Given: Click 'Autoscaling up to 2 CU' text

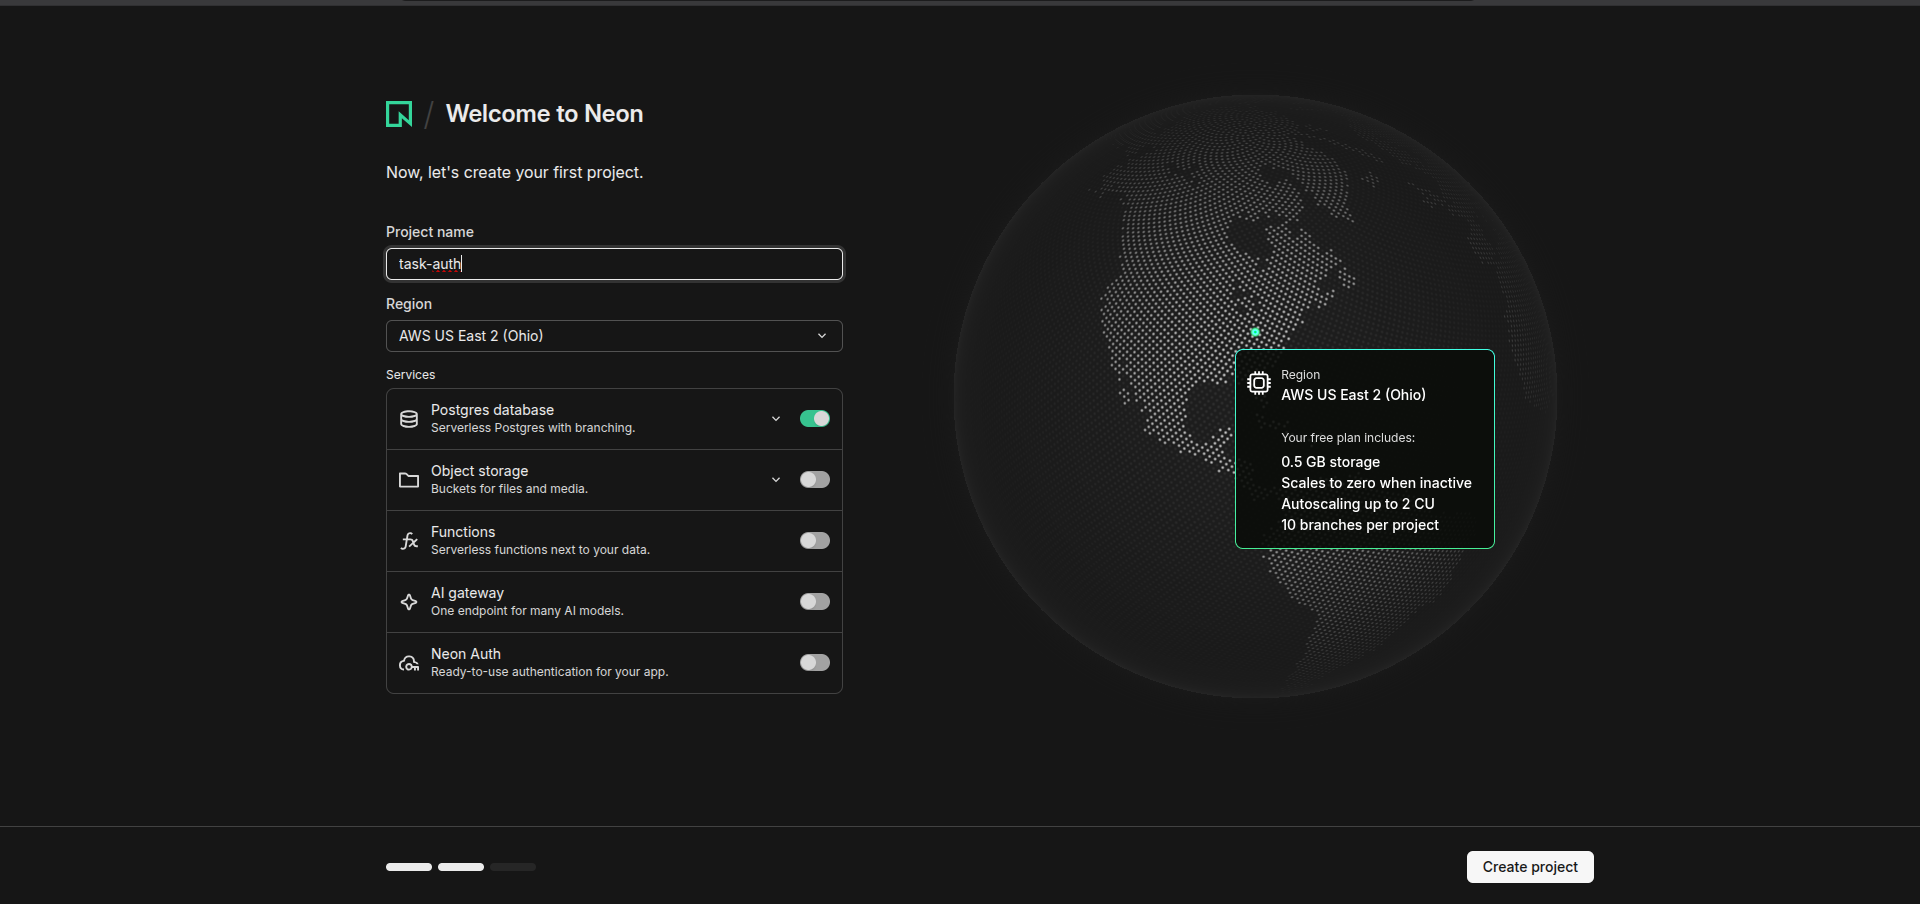Looking at the screenshot, I should (1358, 504).
